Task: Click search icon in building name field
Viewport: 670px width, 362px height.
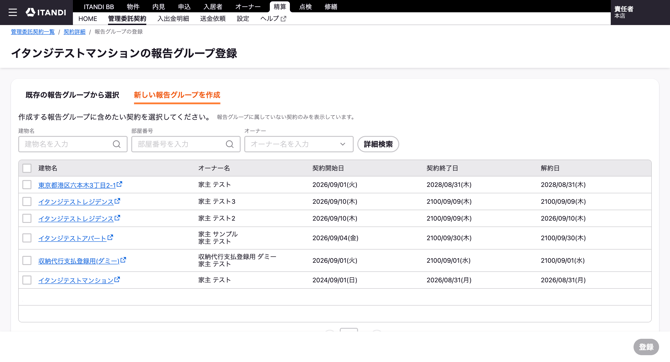Action: pos(117,144)
